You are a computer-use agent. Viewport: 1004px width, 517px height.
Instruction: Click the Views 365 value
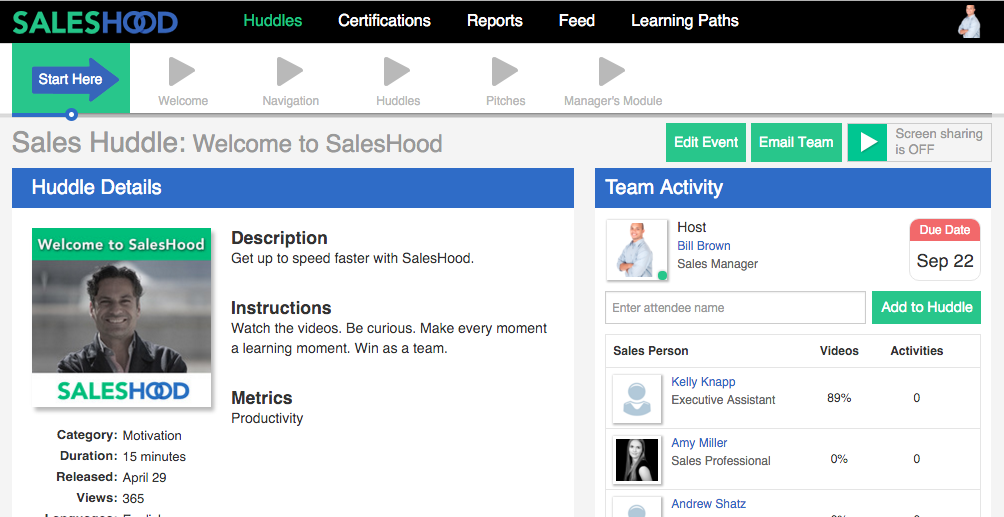133,498
